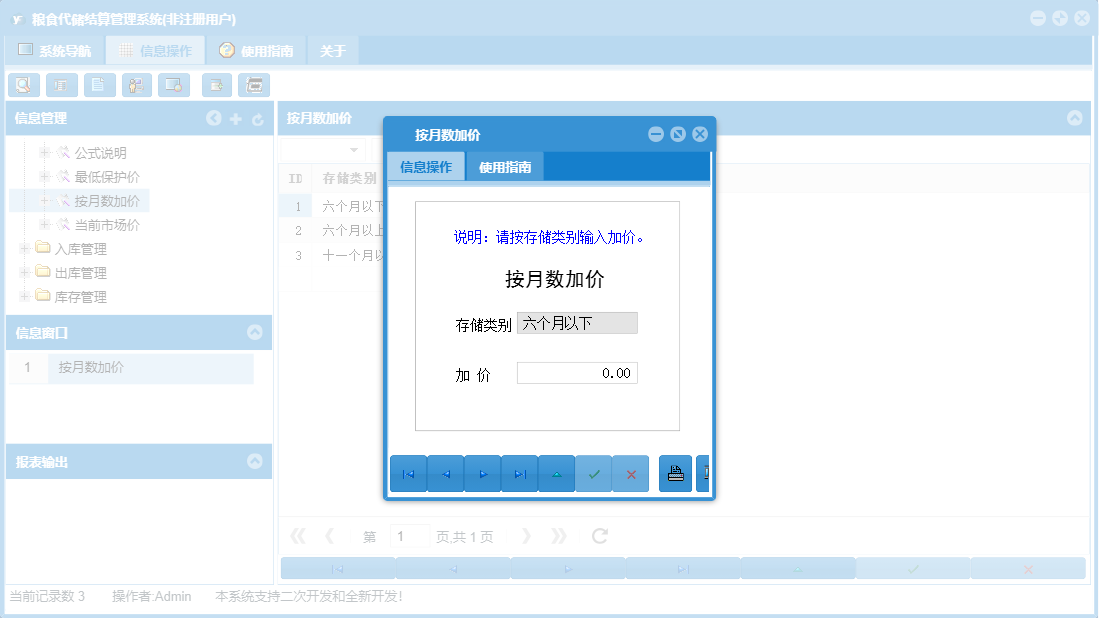Image resolution: width=1099 pixels, height=618 pixels.
Task: Switch to the 系统导航 tab
Action: pyautogui.click(x=57, y=48)
